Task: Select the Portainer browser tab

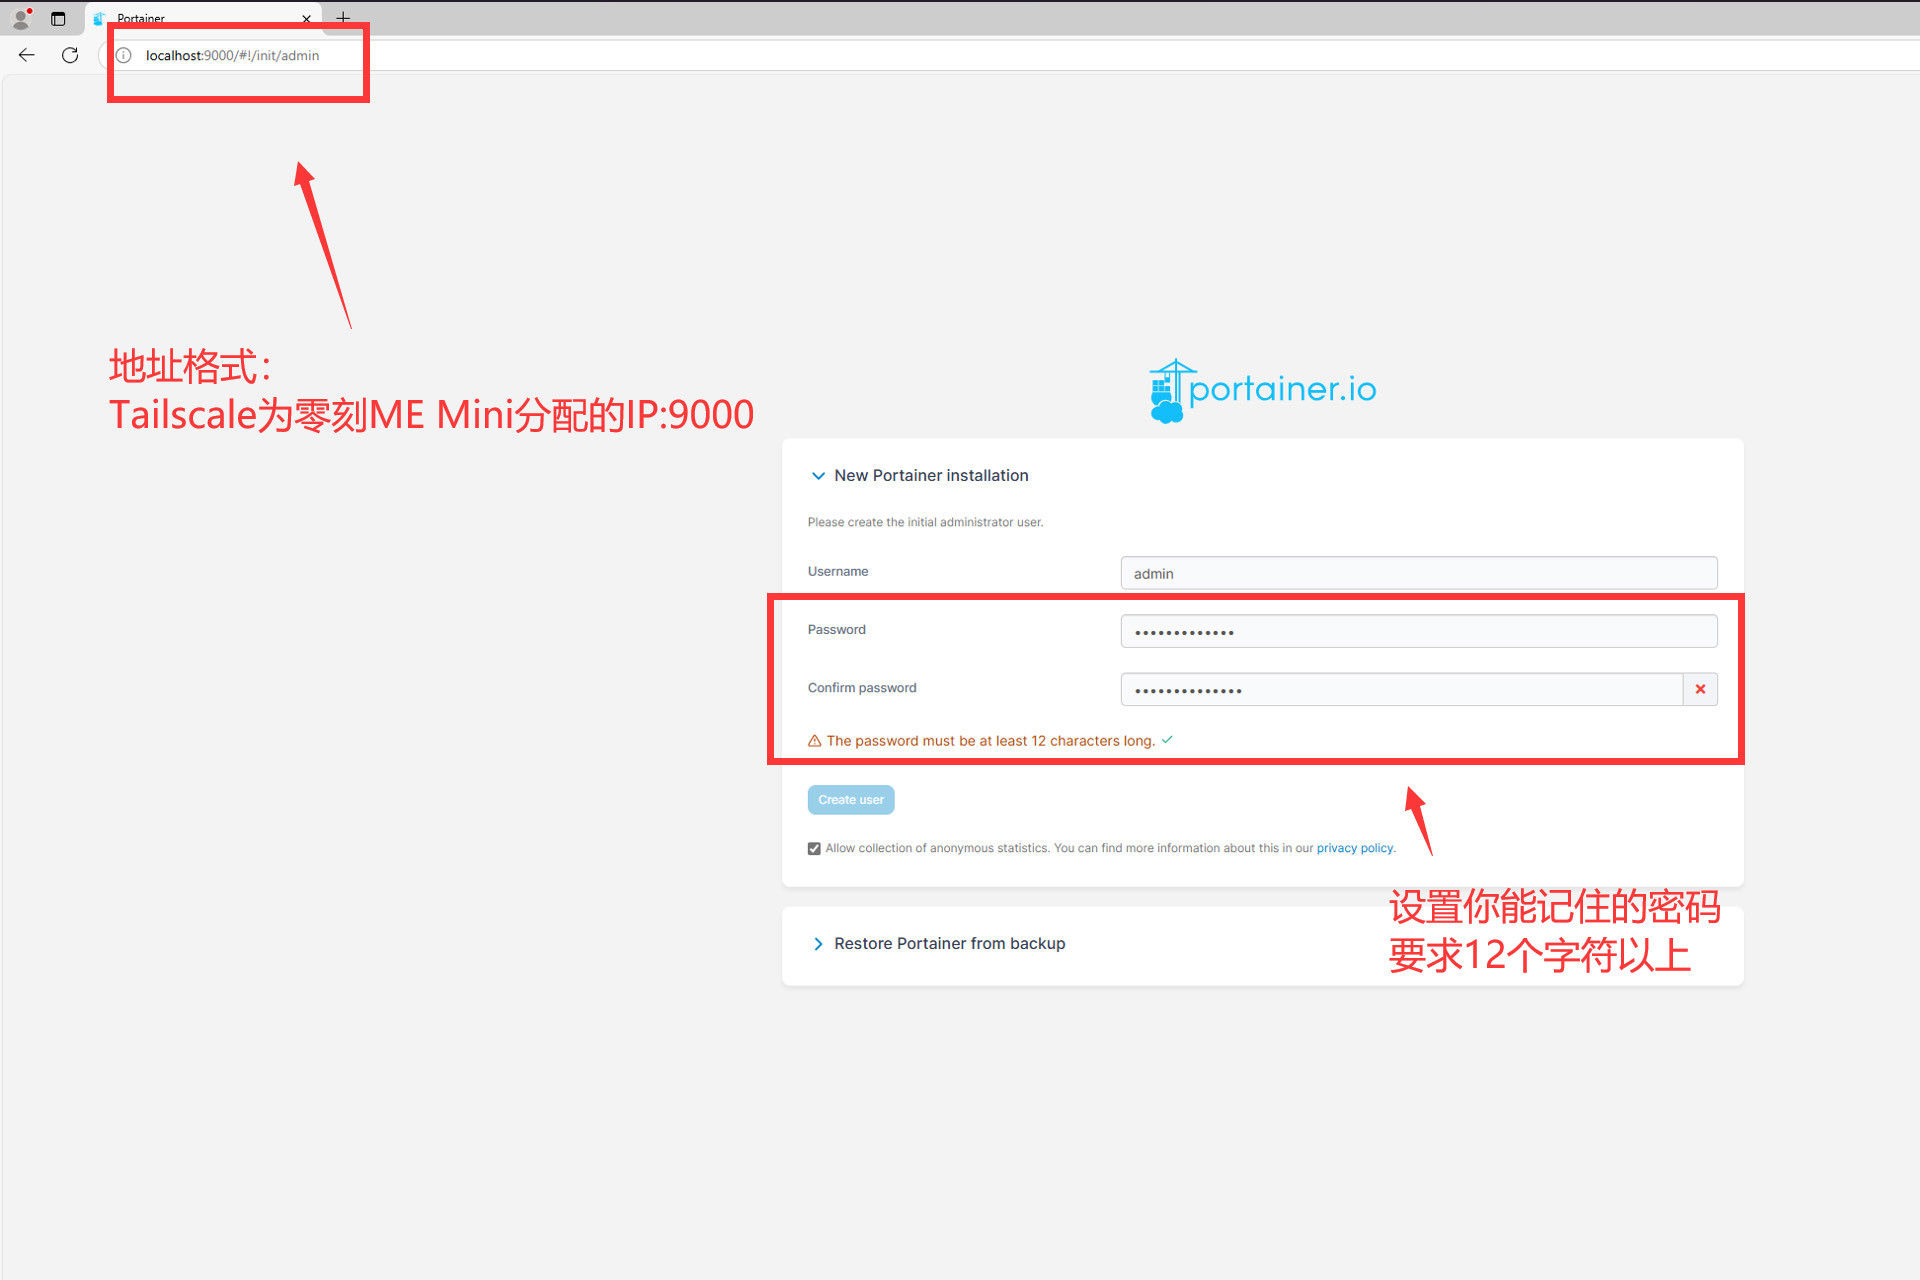Action: click(204, 19)
